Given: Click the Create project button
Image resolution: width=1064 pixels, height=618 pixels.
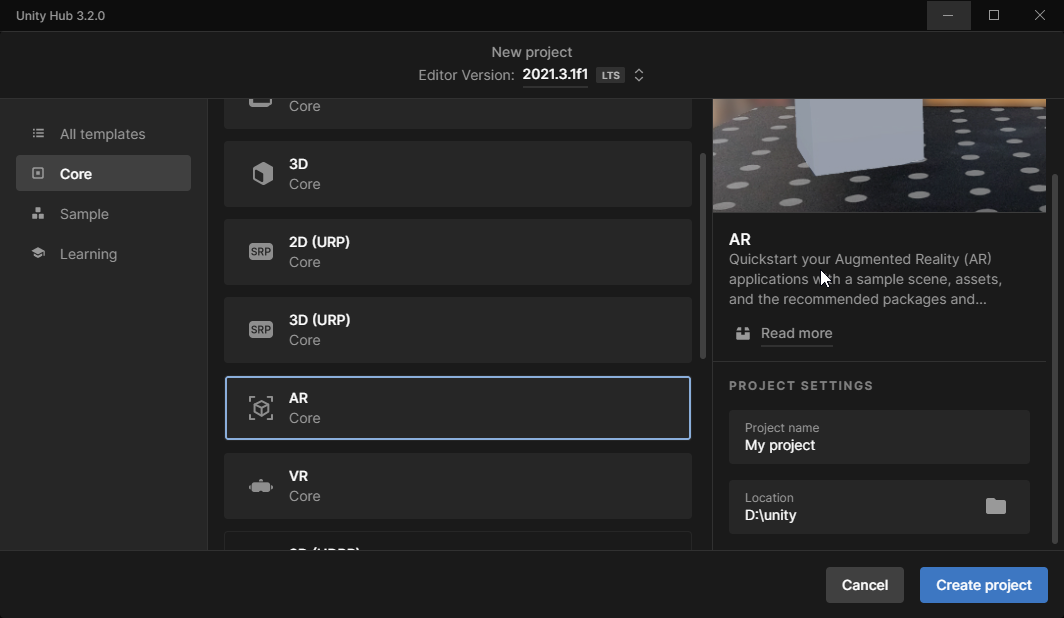Looking at the screenshot, I should 983,585.
